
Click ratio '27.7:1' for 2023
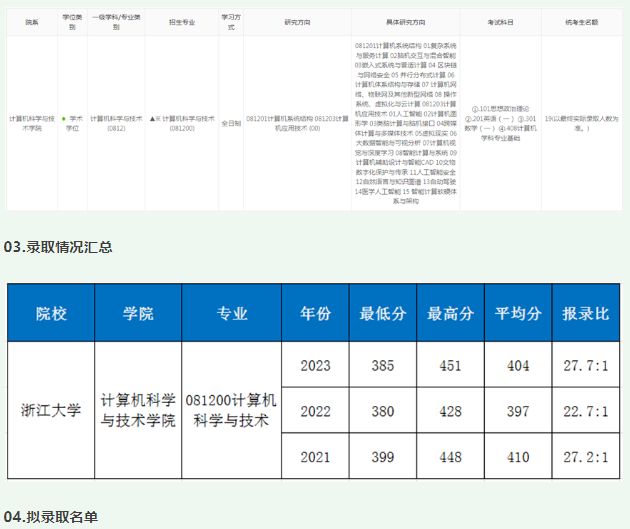586,365
